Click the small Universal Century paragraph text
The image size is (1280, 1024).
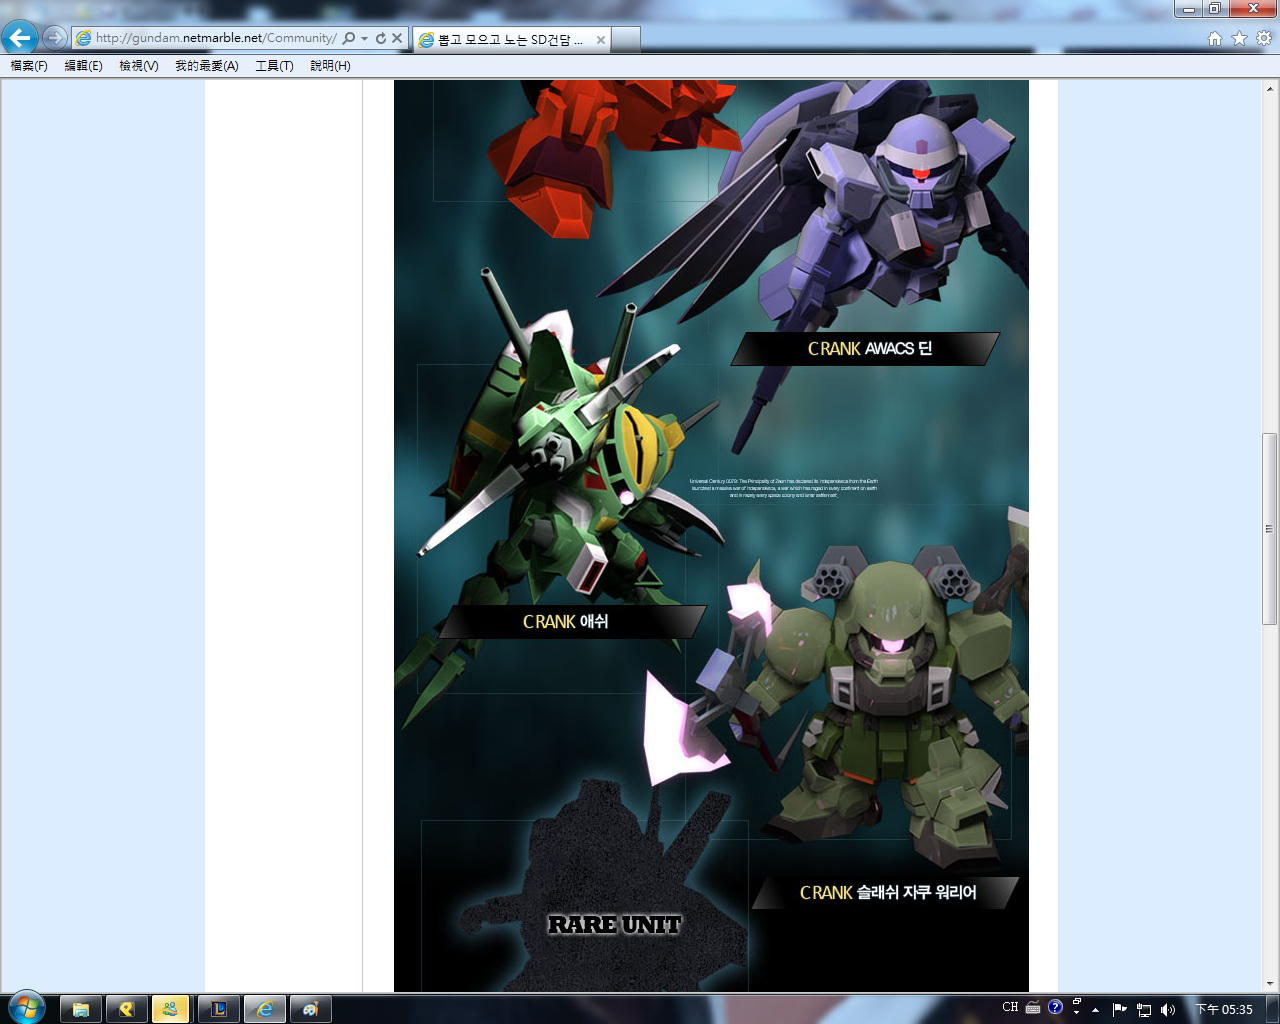(x=784, y=488)
